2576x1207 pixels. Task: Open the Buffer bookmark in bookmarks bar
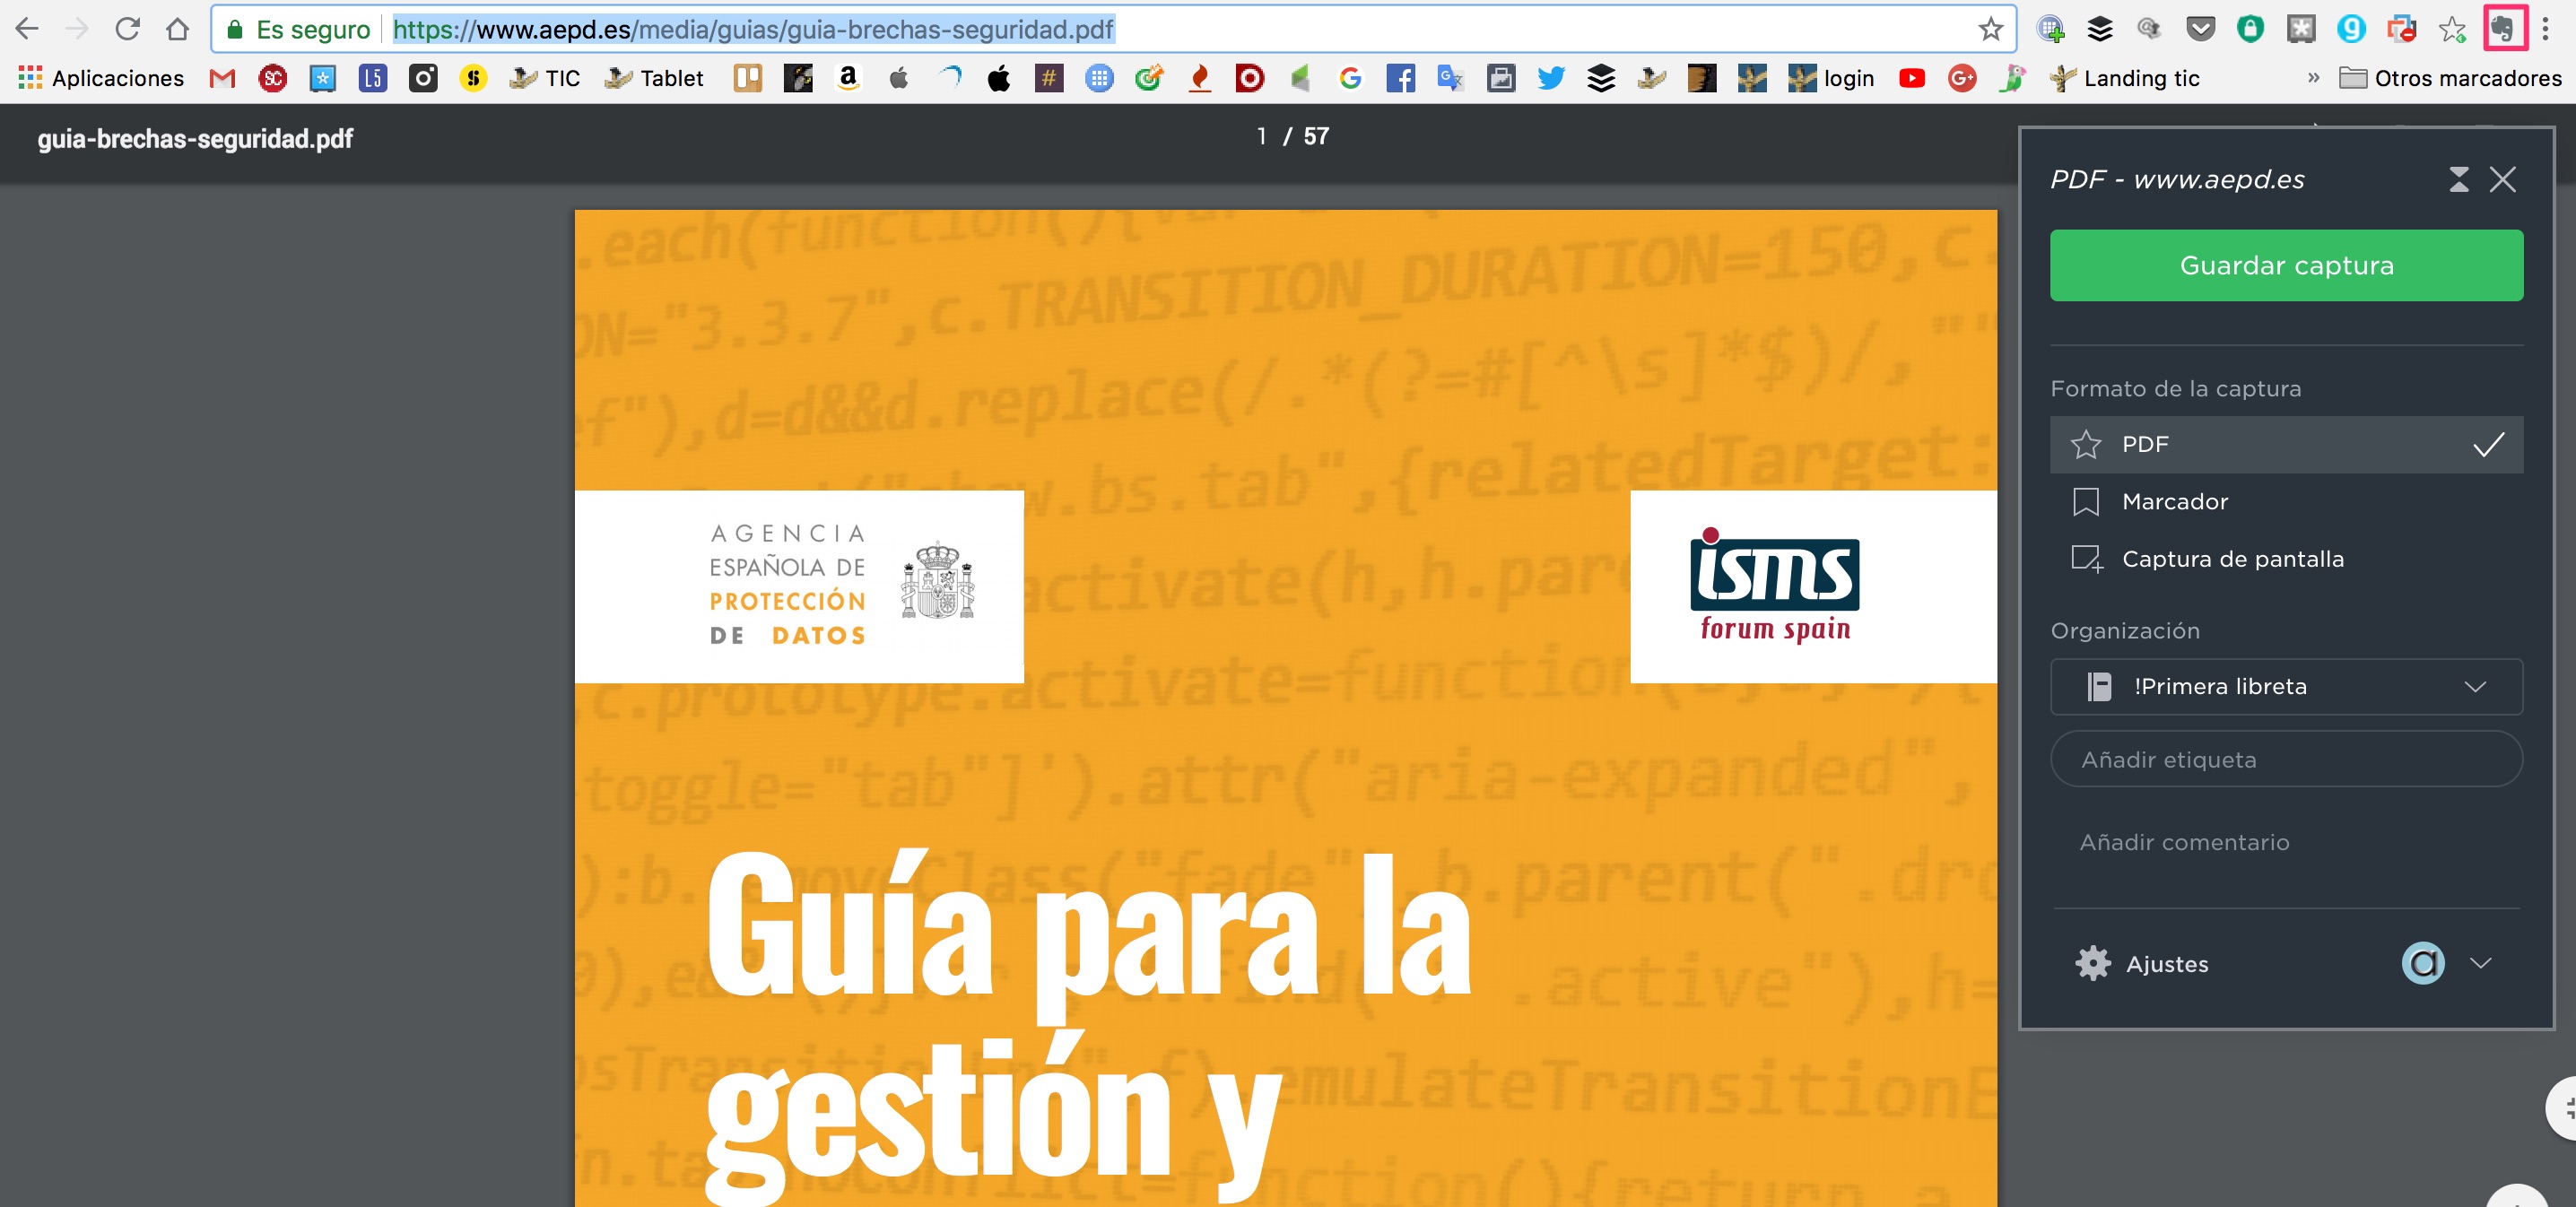point(1601,78)
